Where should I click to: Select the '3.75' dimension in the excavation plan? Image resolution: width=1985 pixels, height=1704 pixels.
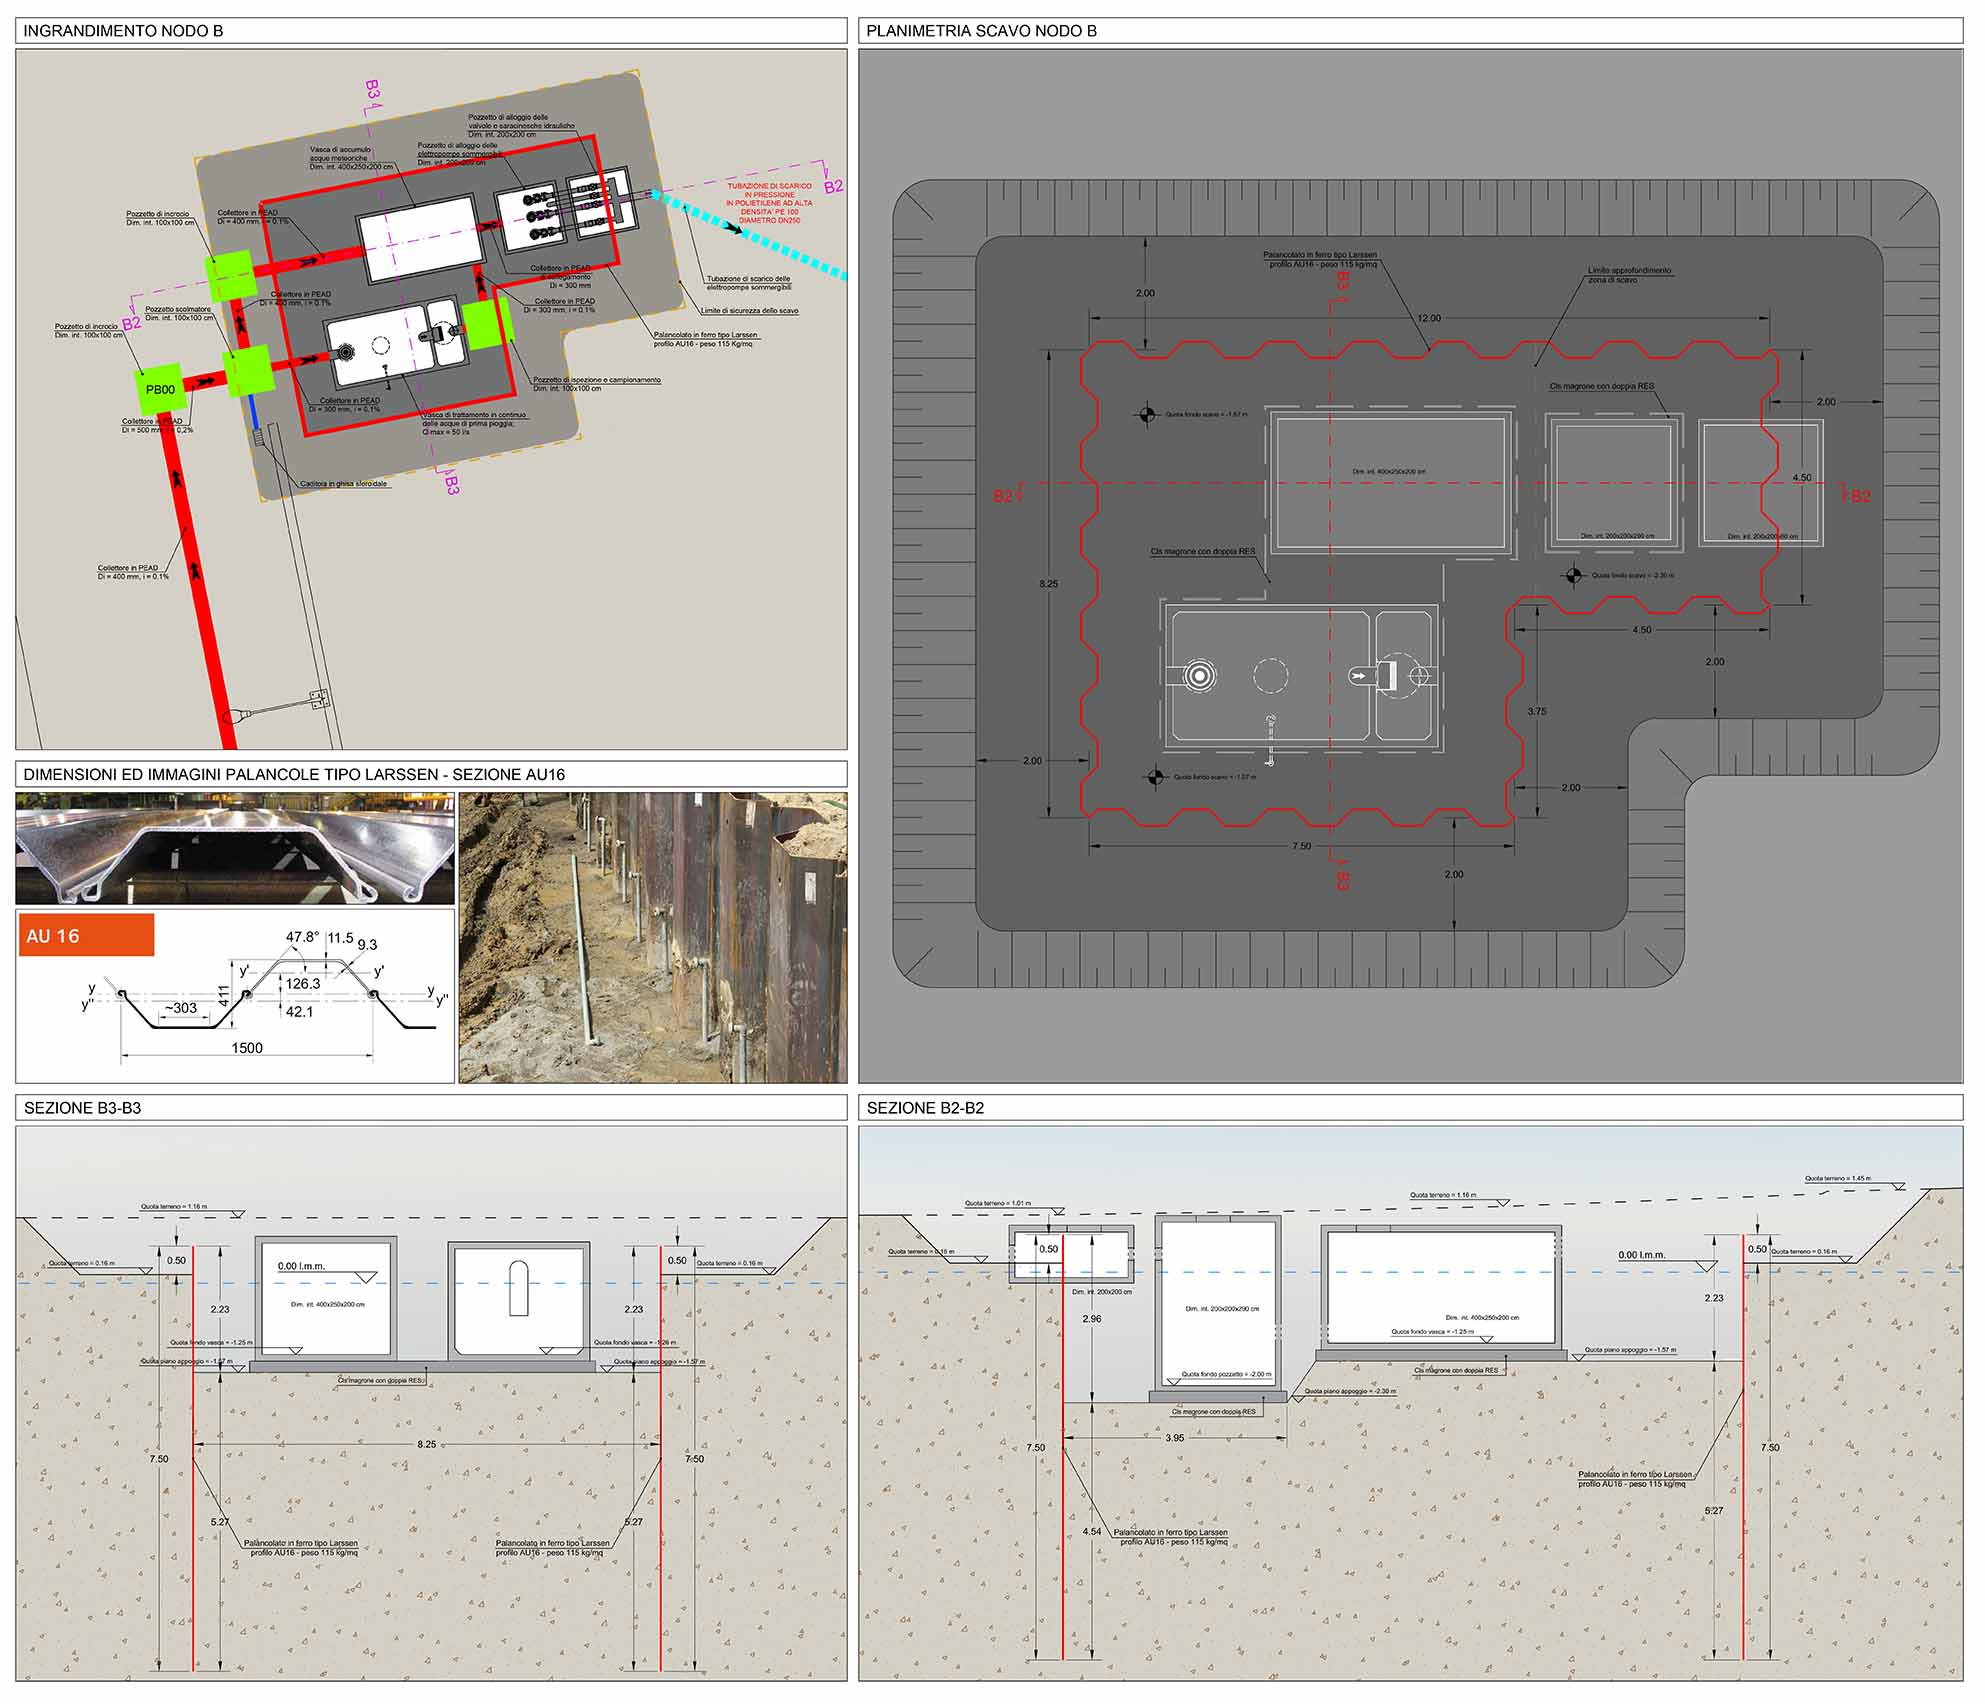coord(1537,712)
